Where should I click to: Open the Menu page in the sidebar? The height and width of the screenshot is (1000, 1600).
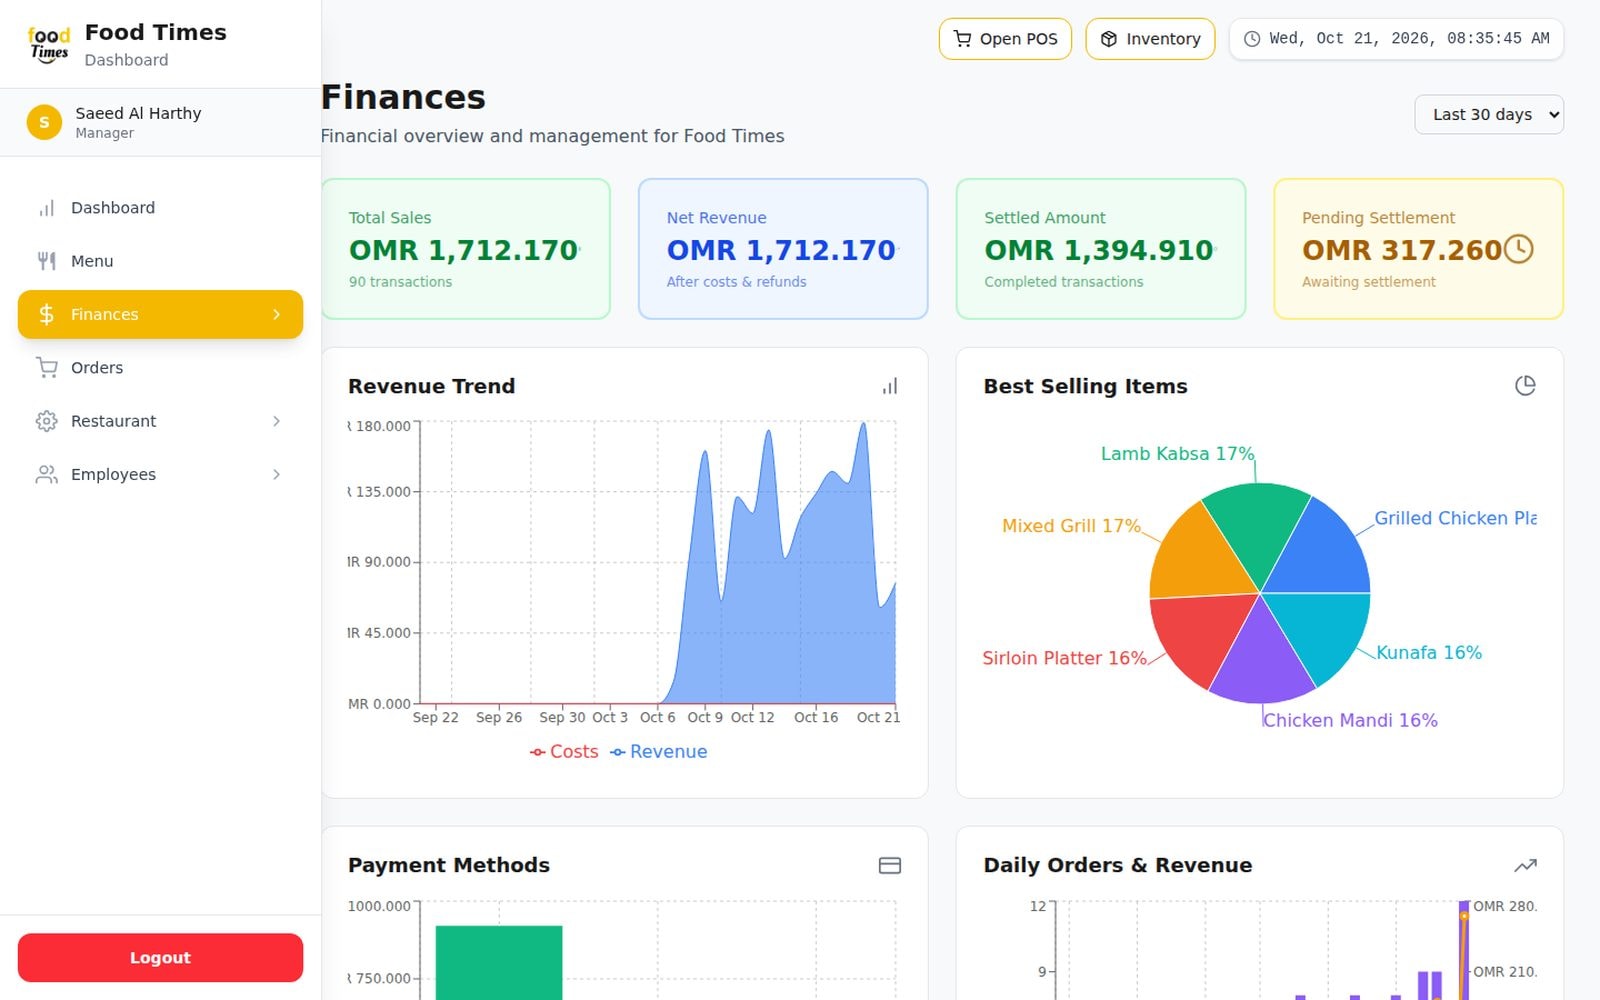click(x=160, y=261)
